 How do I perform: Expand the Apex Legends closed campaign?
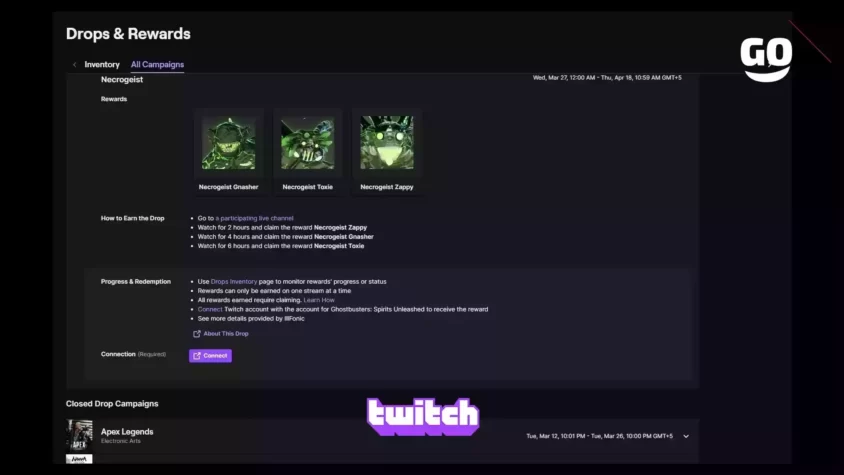(686, 436)
